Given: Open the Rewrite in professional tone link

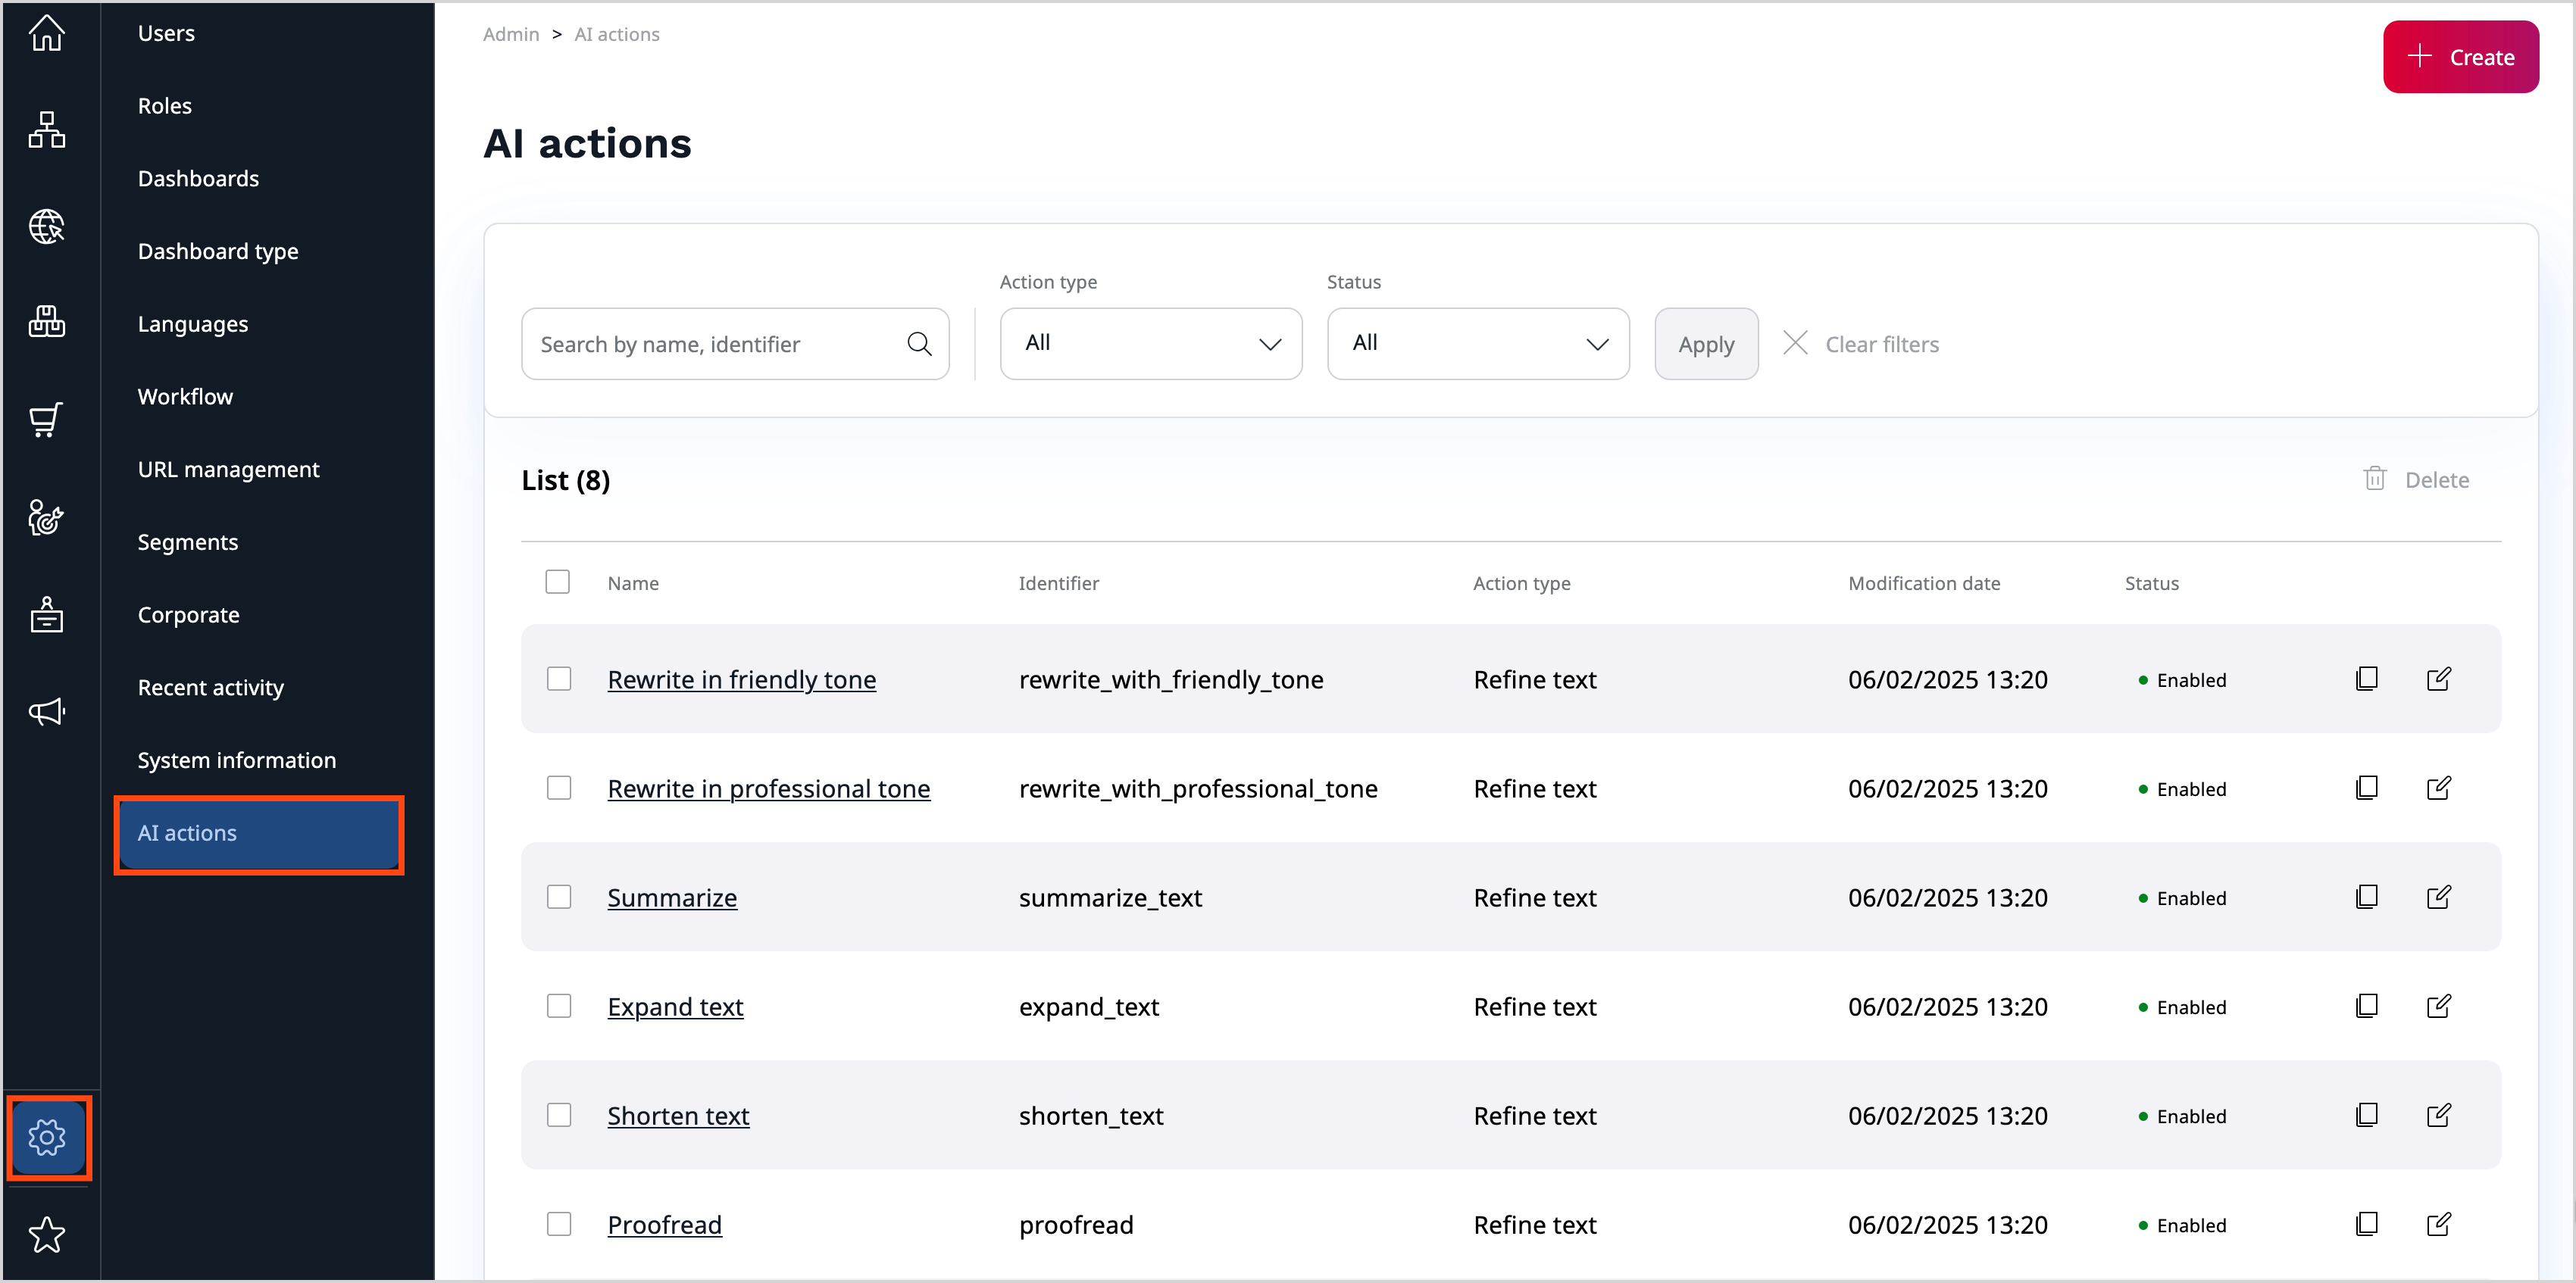Looking at the screenshot, I should [767, 788].
